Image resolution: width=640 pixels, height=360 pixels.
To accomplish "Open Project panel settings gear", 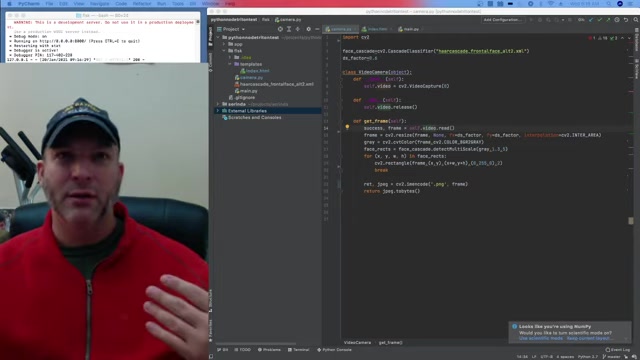I will [x=309, y=29].
